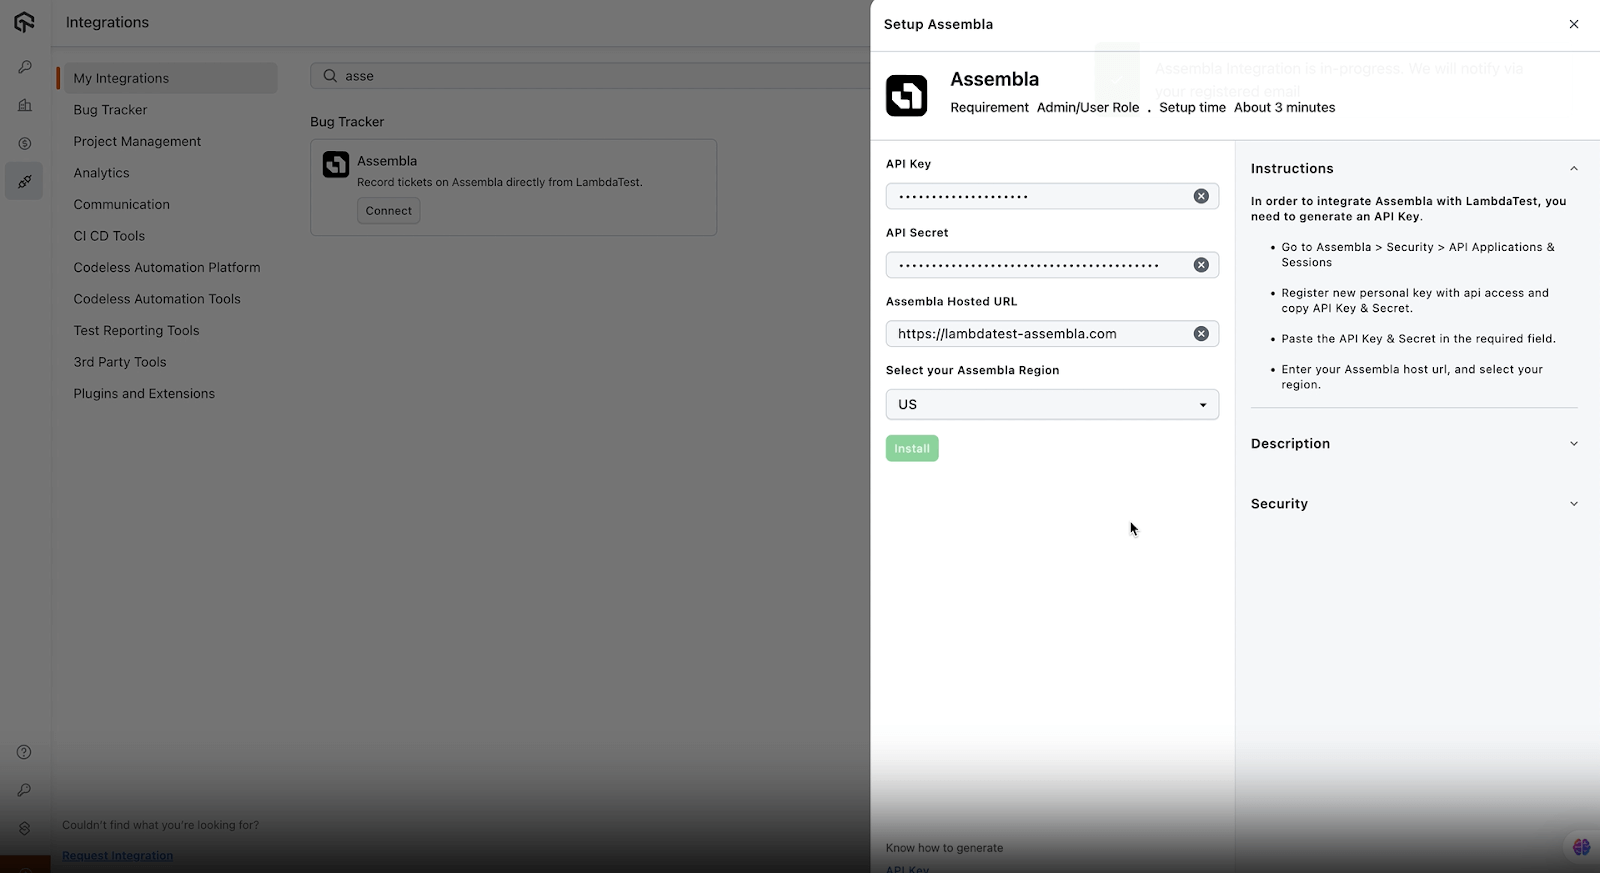The width and height of the screenshot is (1600, 873).
Task: Click the Install button
Action: (x=912, y=448)
